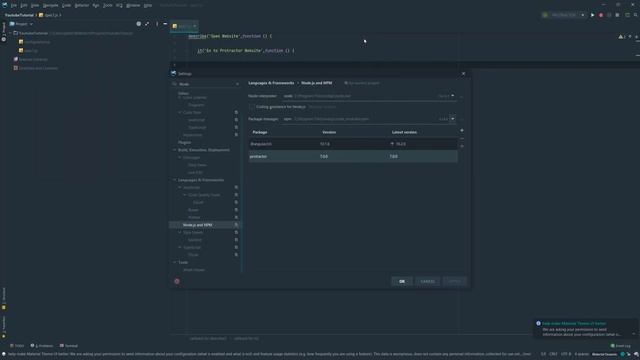Image resolution: width=640 pixels, height=360 pixels.
Task: Select Inspections settings item
Action: [x=192, y=135]
